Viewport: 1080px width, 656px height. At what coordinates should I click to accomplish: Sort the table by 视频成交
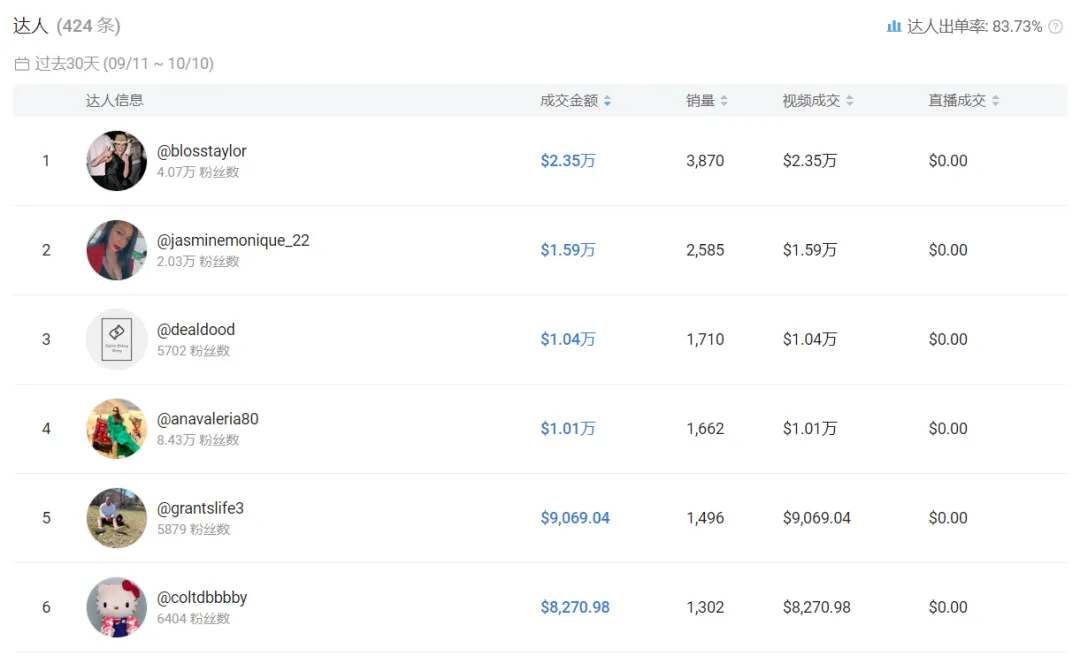(x=850, y=101)
